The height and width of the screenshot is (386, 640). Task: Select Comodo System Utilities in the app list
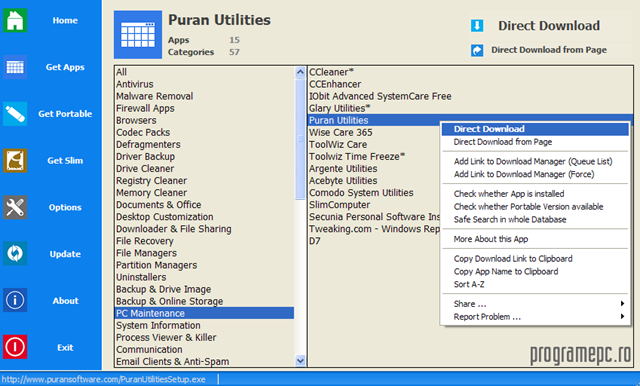click(x=373, y=193)
